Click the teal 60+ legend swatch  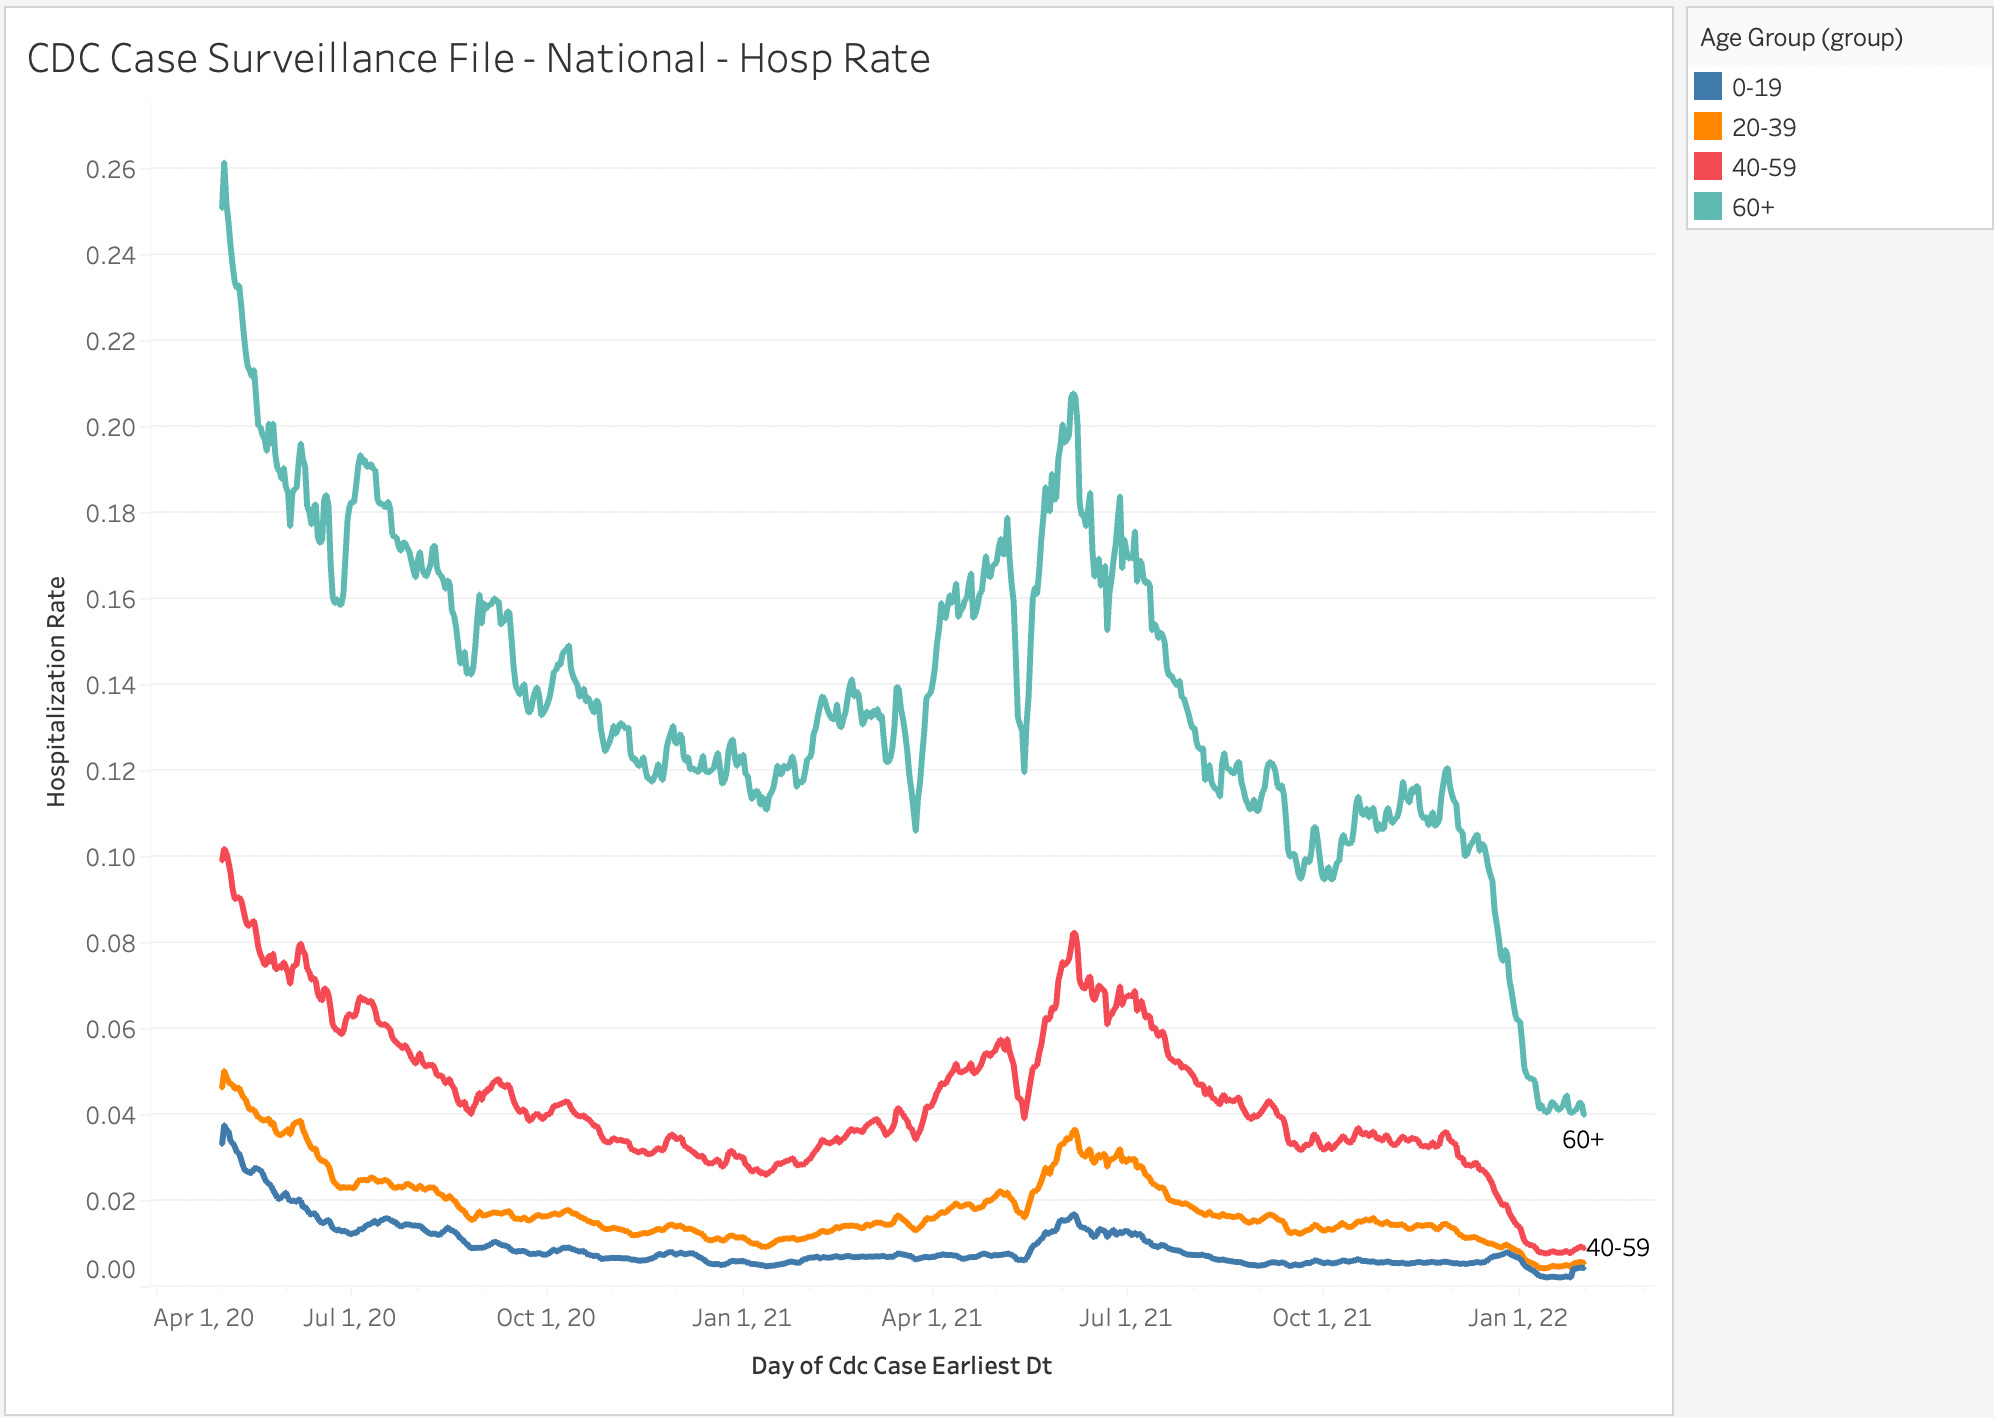1708,207
